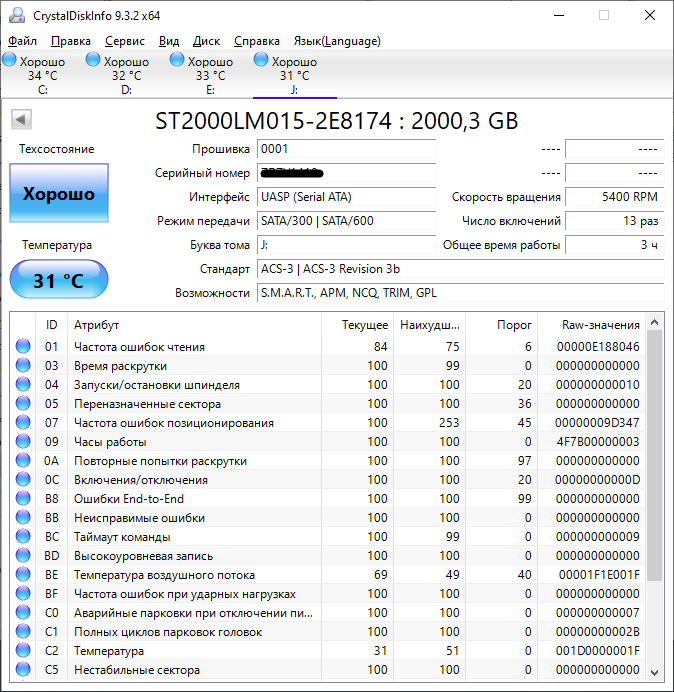Screen dimensions: 674x692
Task: Click the attribute list scrollbar thumb
Action: 655,455
